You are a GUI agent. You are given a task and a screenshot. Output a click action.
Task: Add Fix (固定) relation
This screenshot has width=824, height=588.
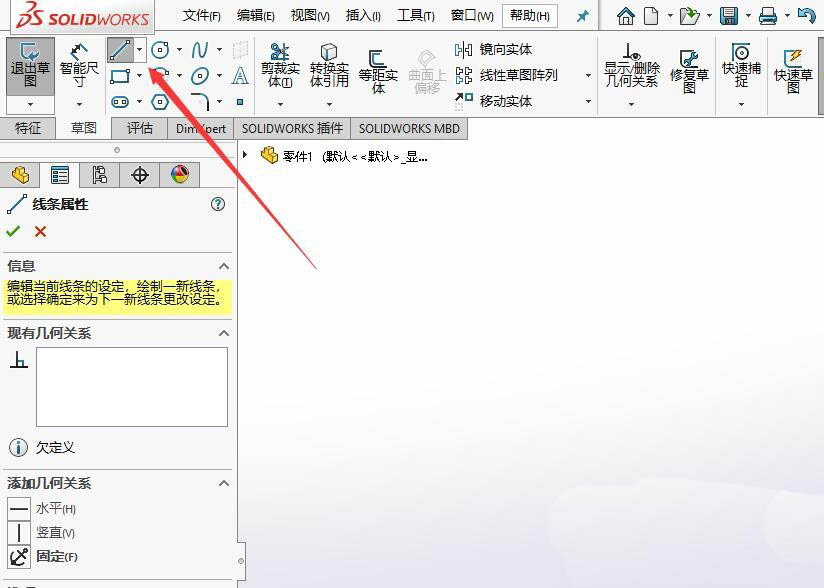43,556
